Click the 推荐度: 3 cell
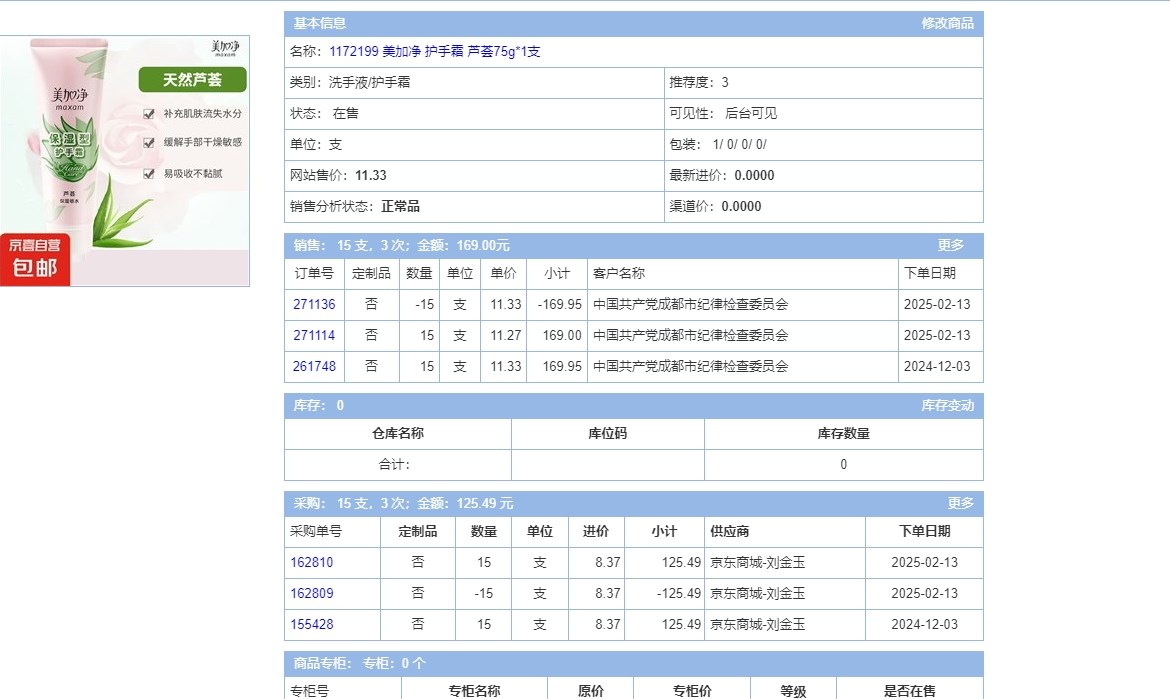This screenshot has height=699, width=1170. point(824,83)
